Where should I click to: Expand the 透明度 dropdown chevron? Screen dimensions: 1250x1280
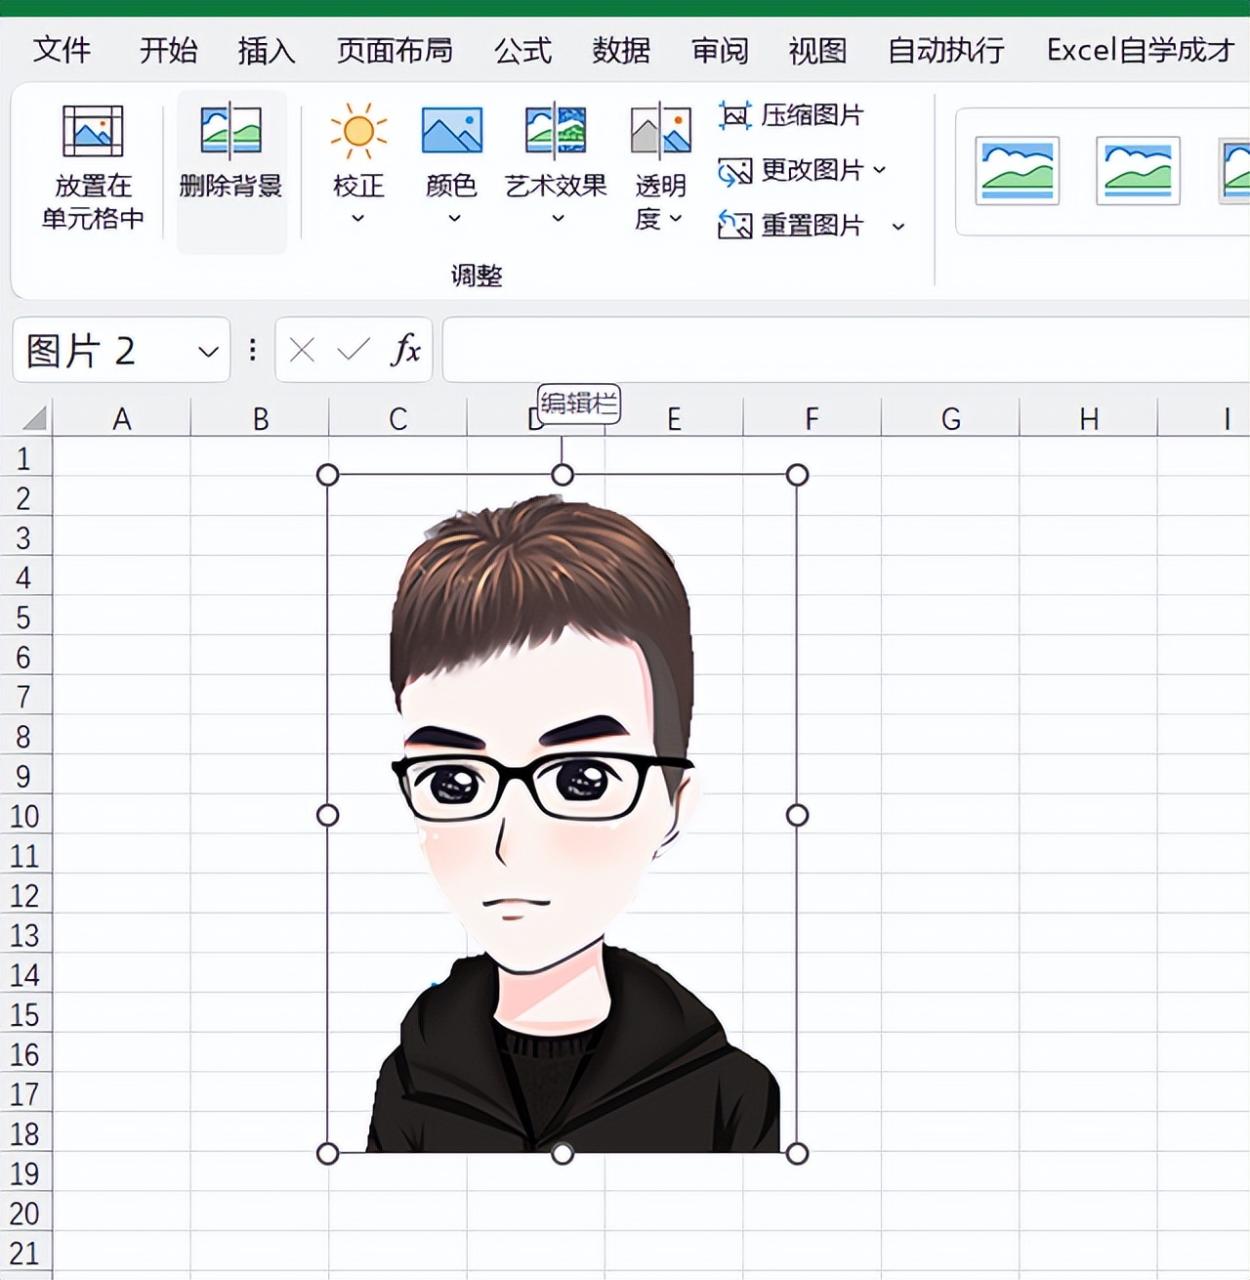point(676,218)
